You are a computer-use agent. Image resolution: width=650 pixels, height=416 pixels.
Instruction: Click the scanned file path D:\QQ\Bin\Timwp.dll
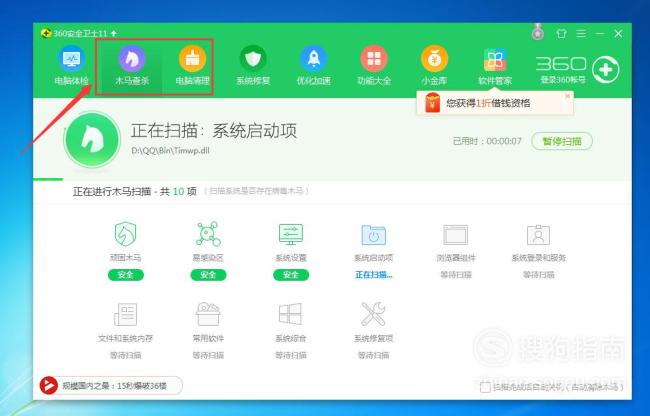tap(170, 150)
